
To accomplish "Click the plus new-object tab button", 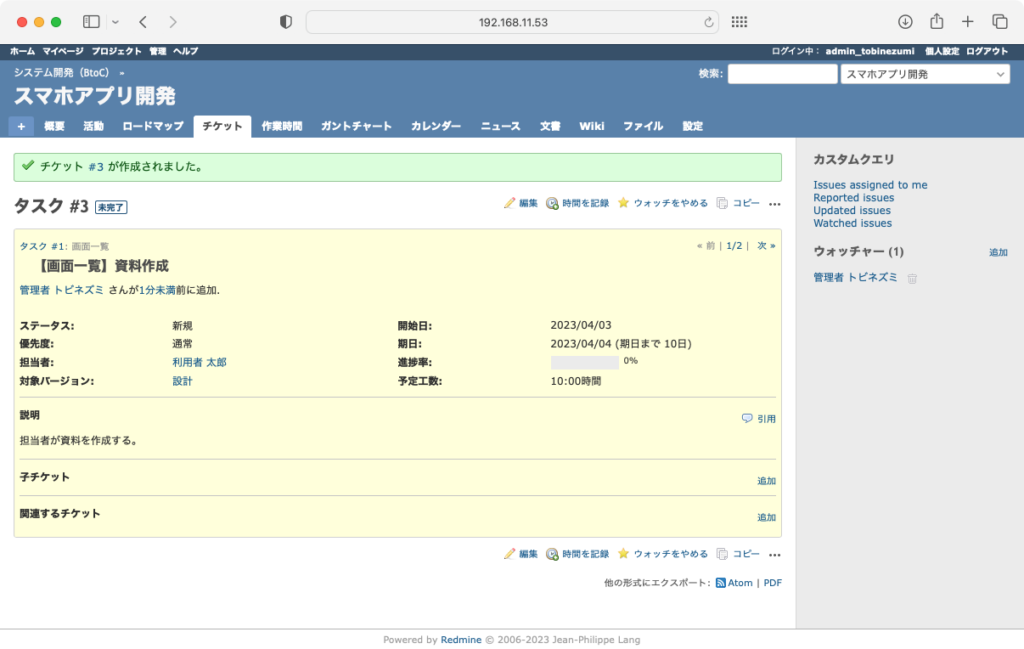I will [x=22, y=126].
